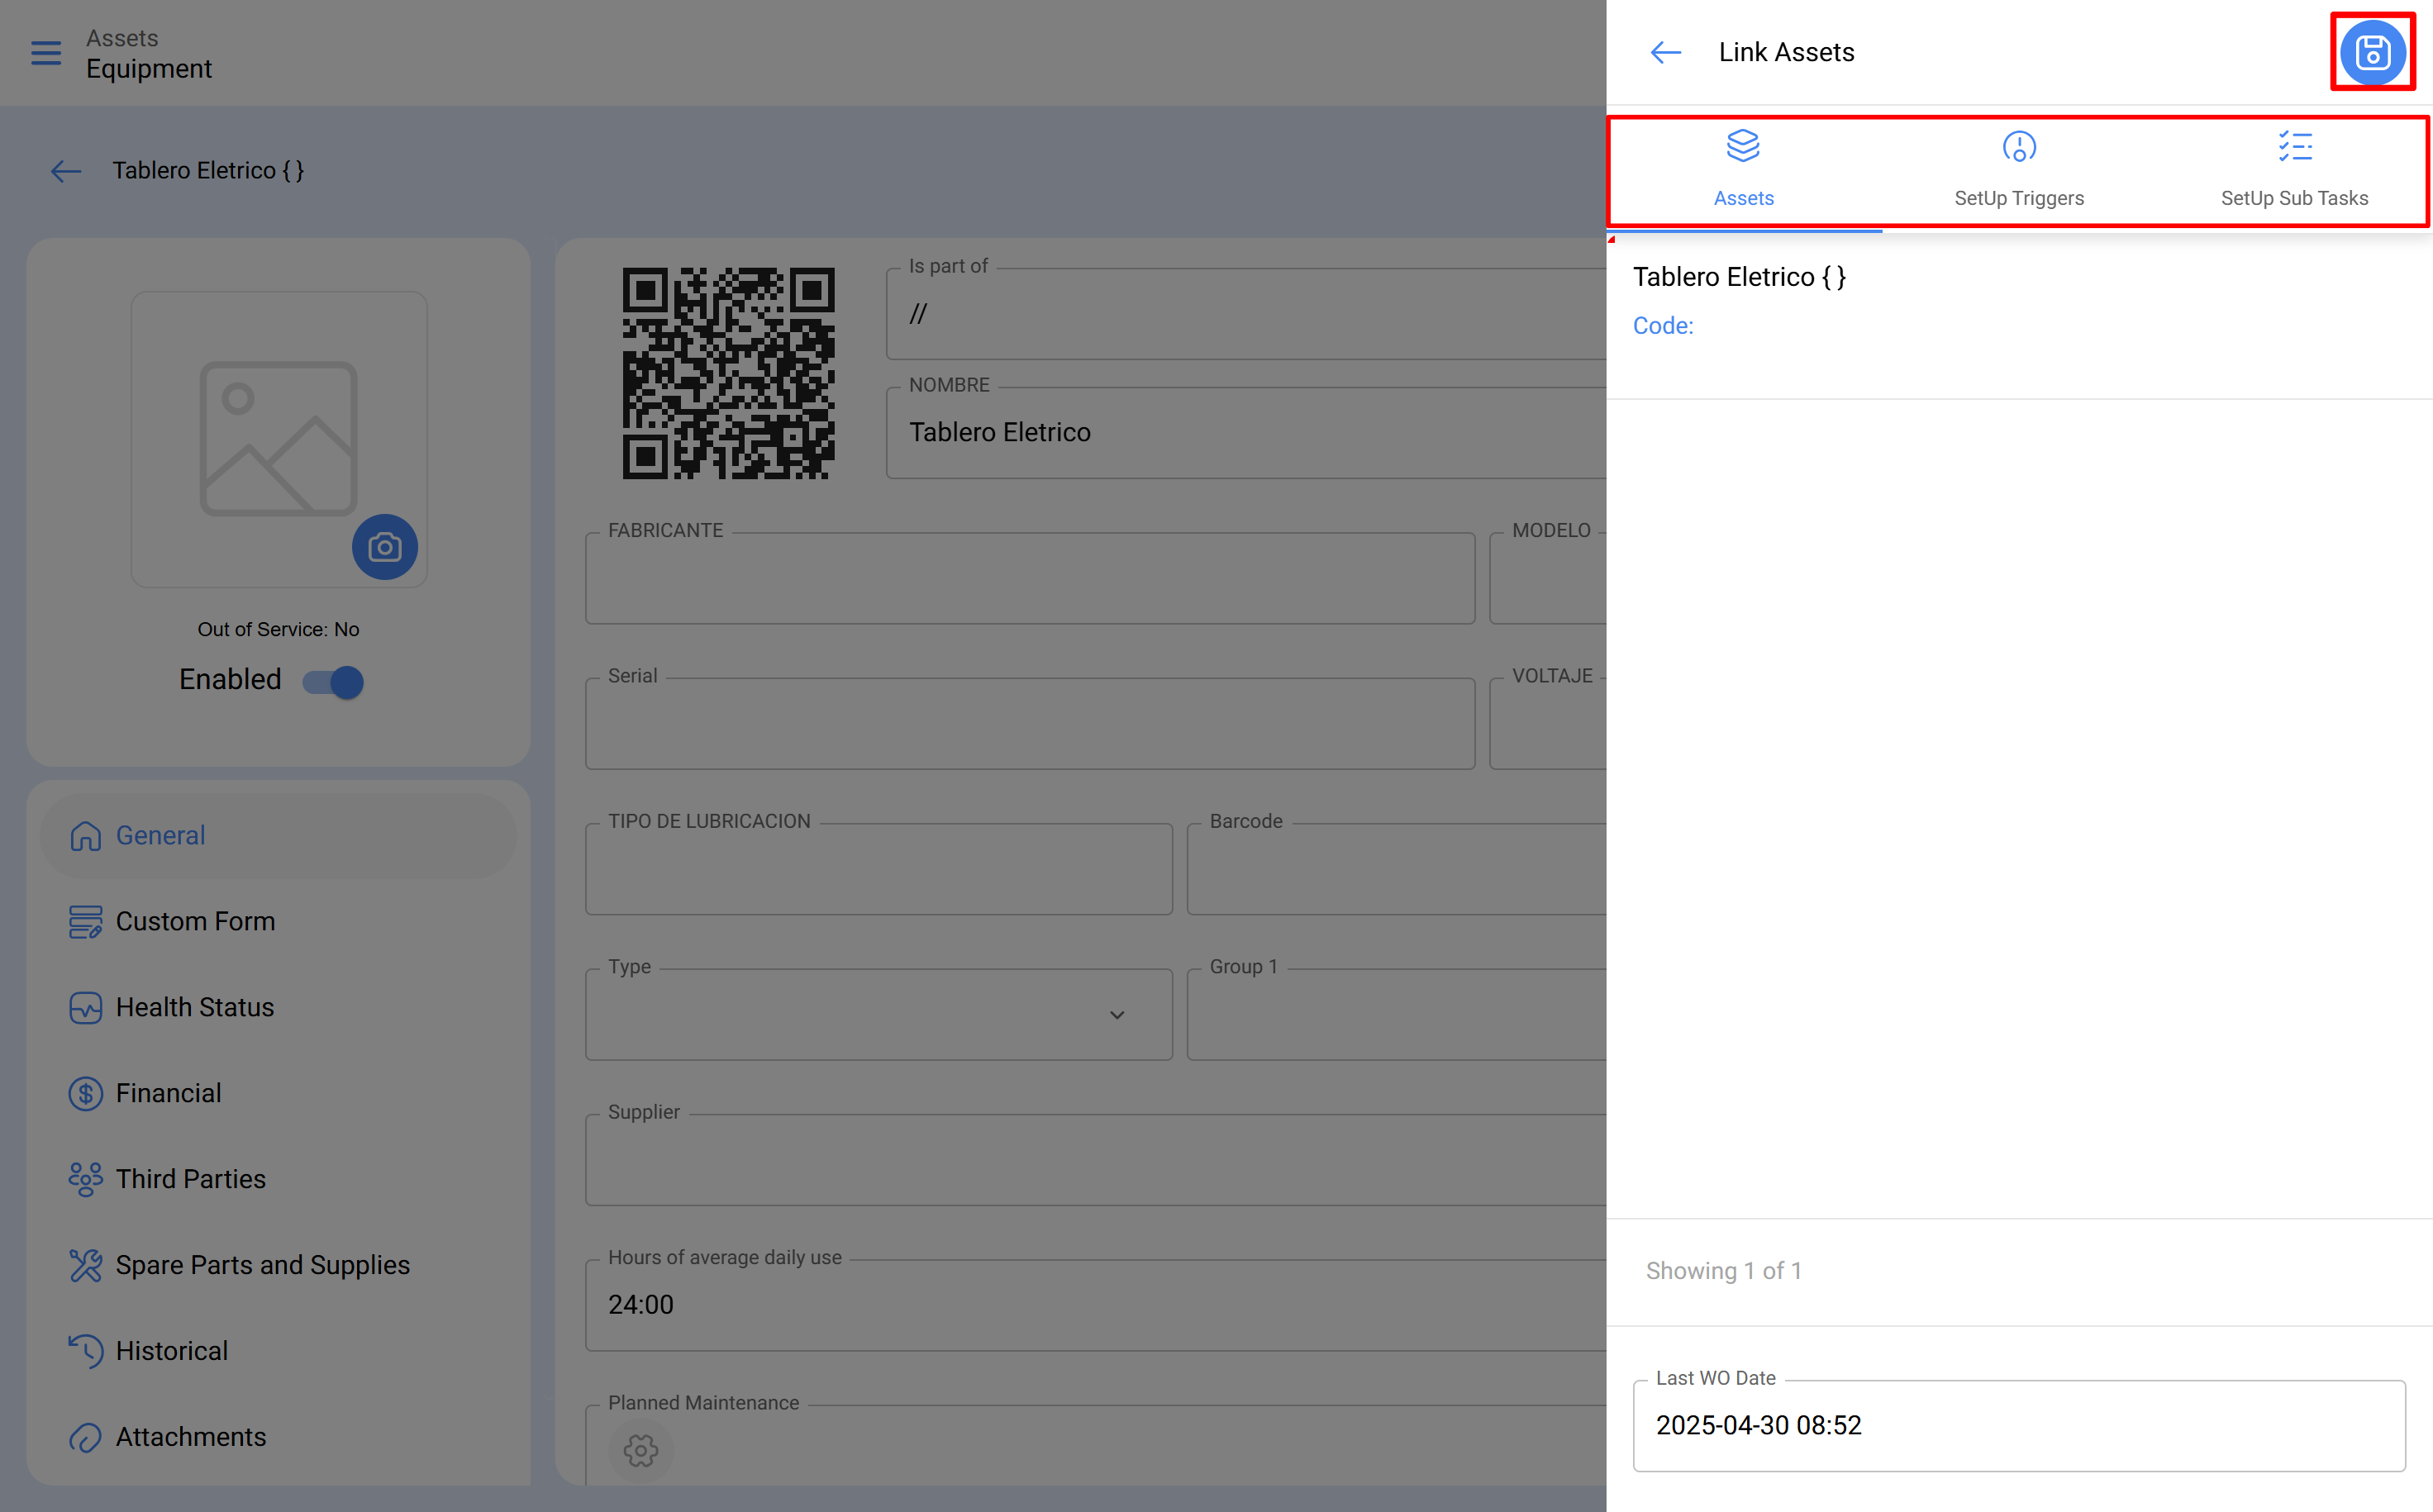Click the Out of Service: No text

click(x=278, y=629)
